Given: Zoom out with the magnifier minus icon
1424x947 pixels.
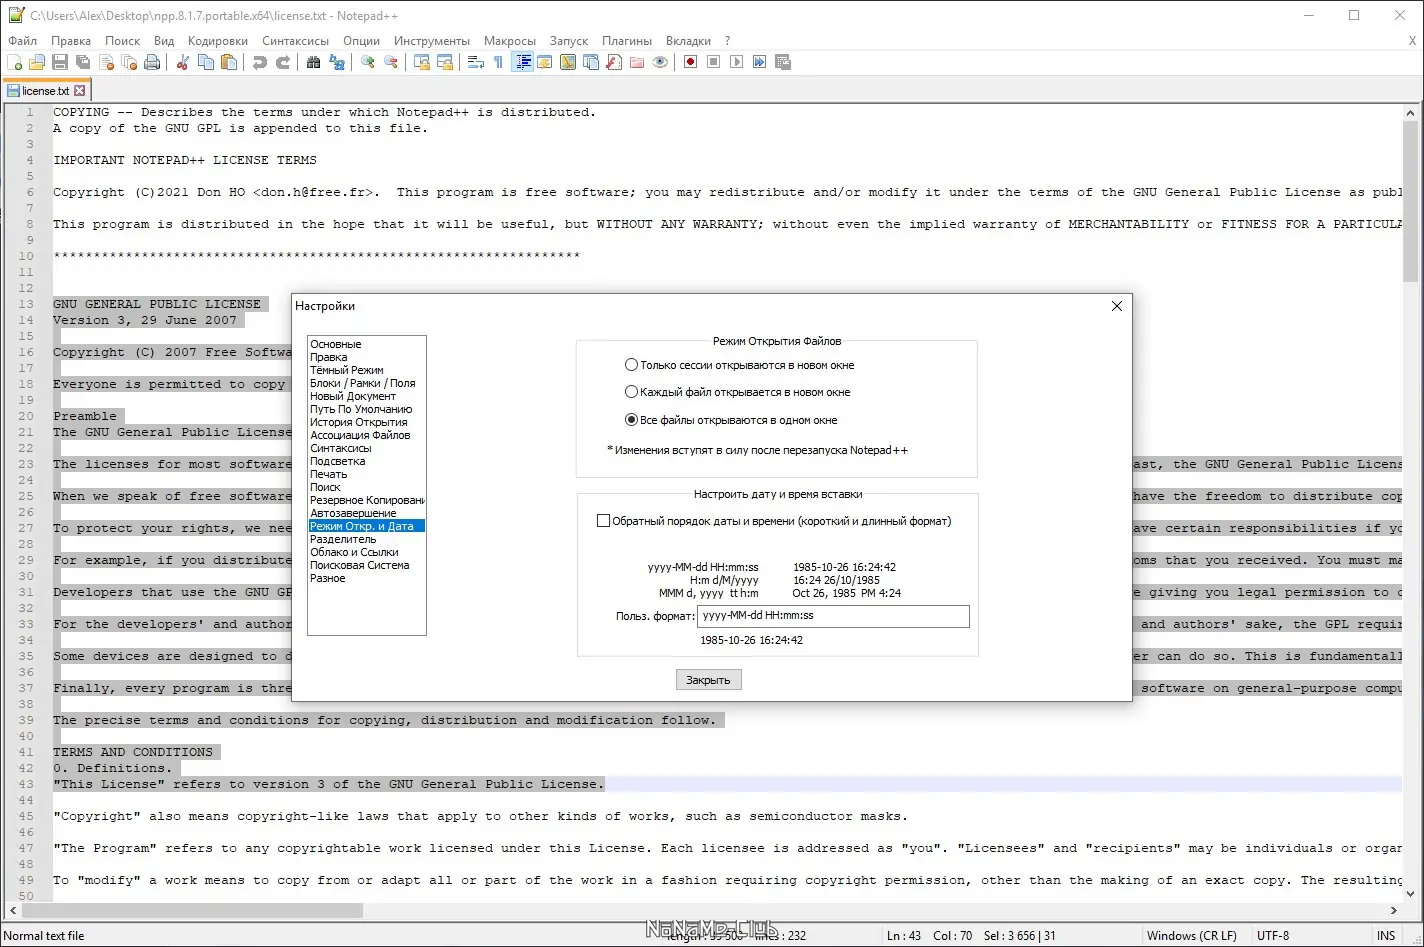Looking at the screenshot, I should coord(391,62).
